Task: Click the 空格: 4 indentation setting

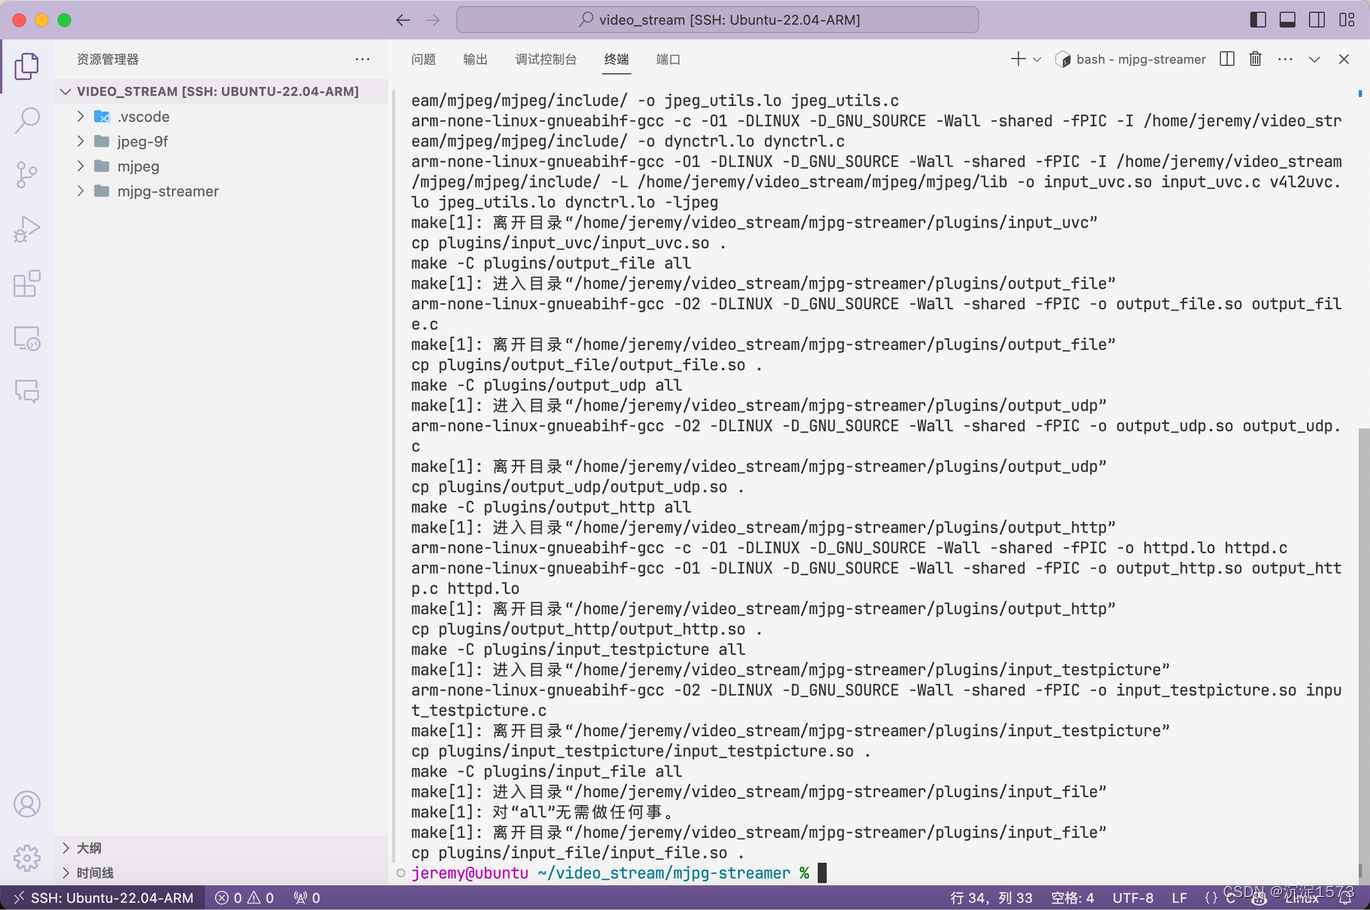Action: coord(1072,898)
